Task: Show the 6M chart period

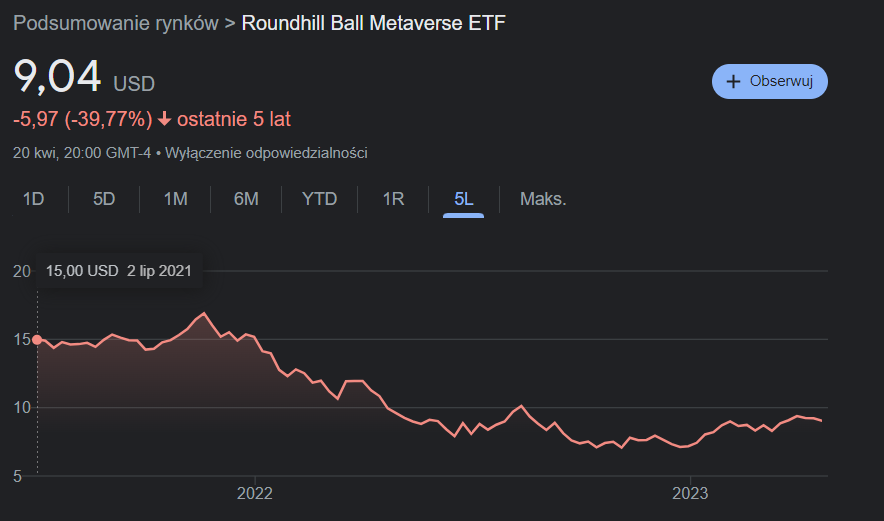Action: pos(246,199)
